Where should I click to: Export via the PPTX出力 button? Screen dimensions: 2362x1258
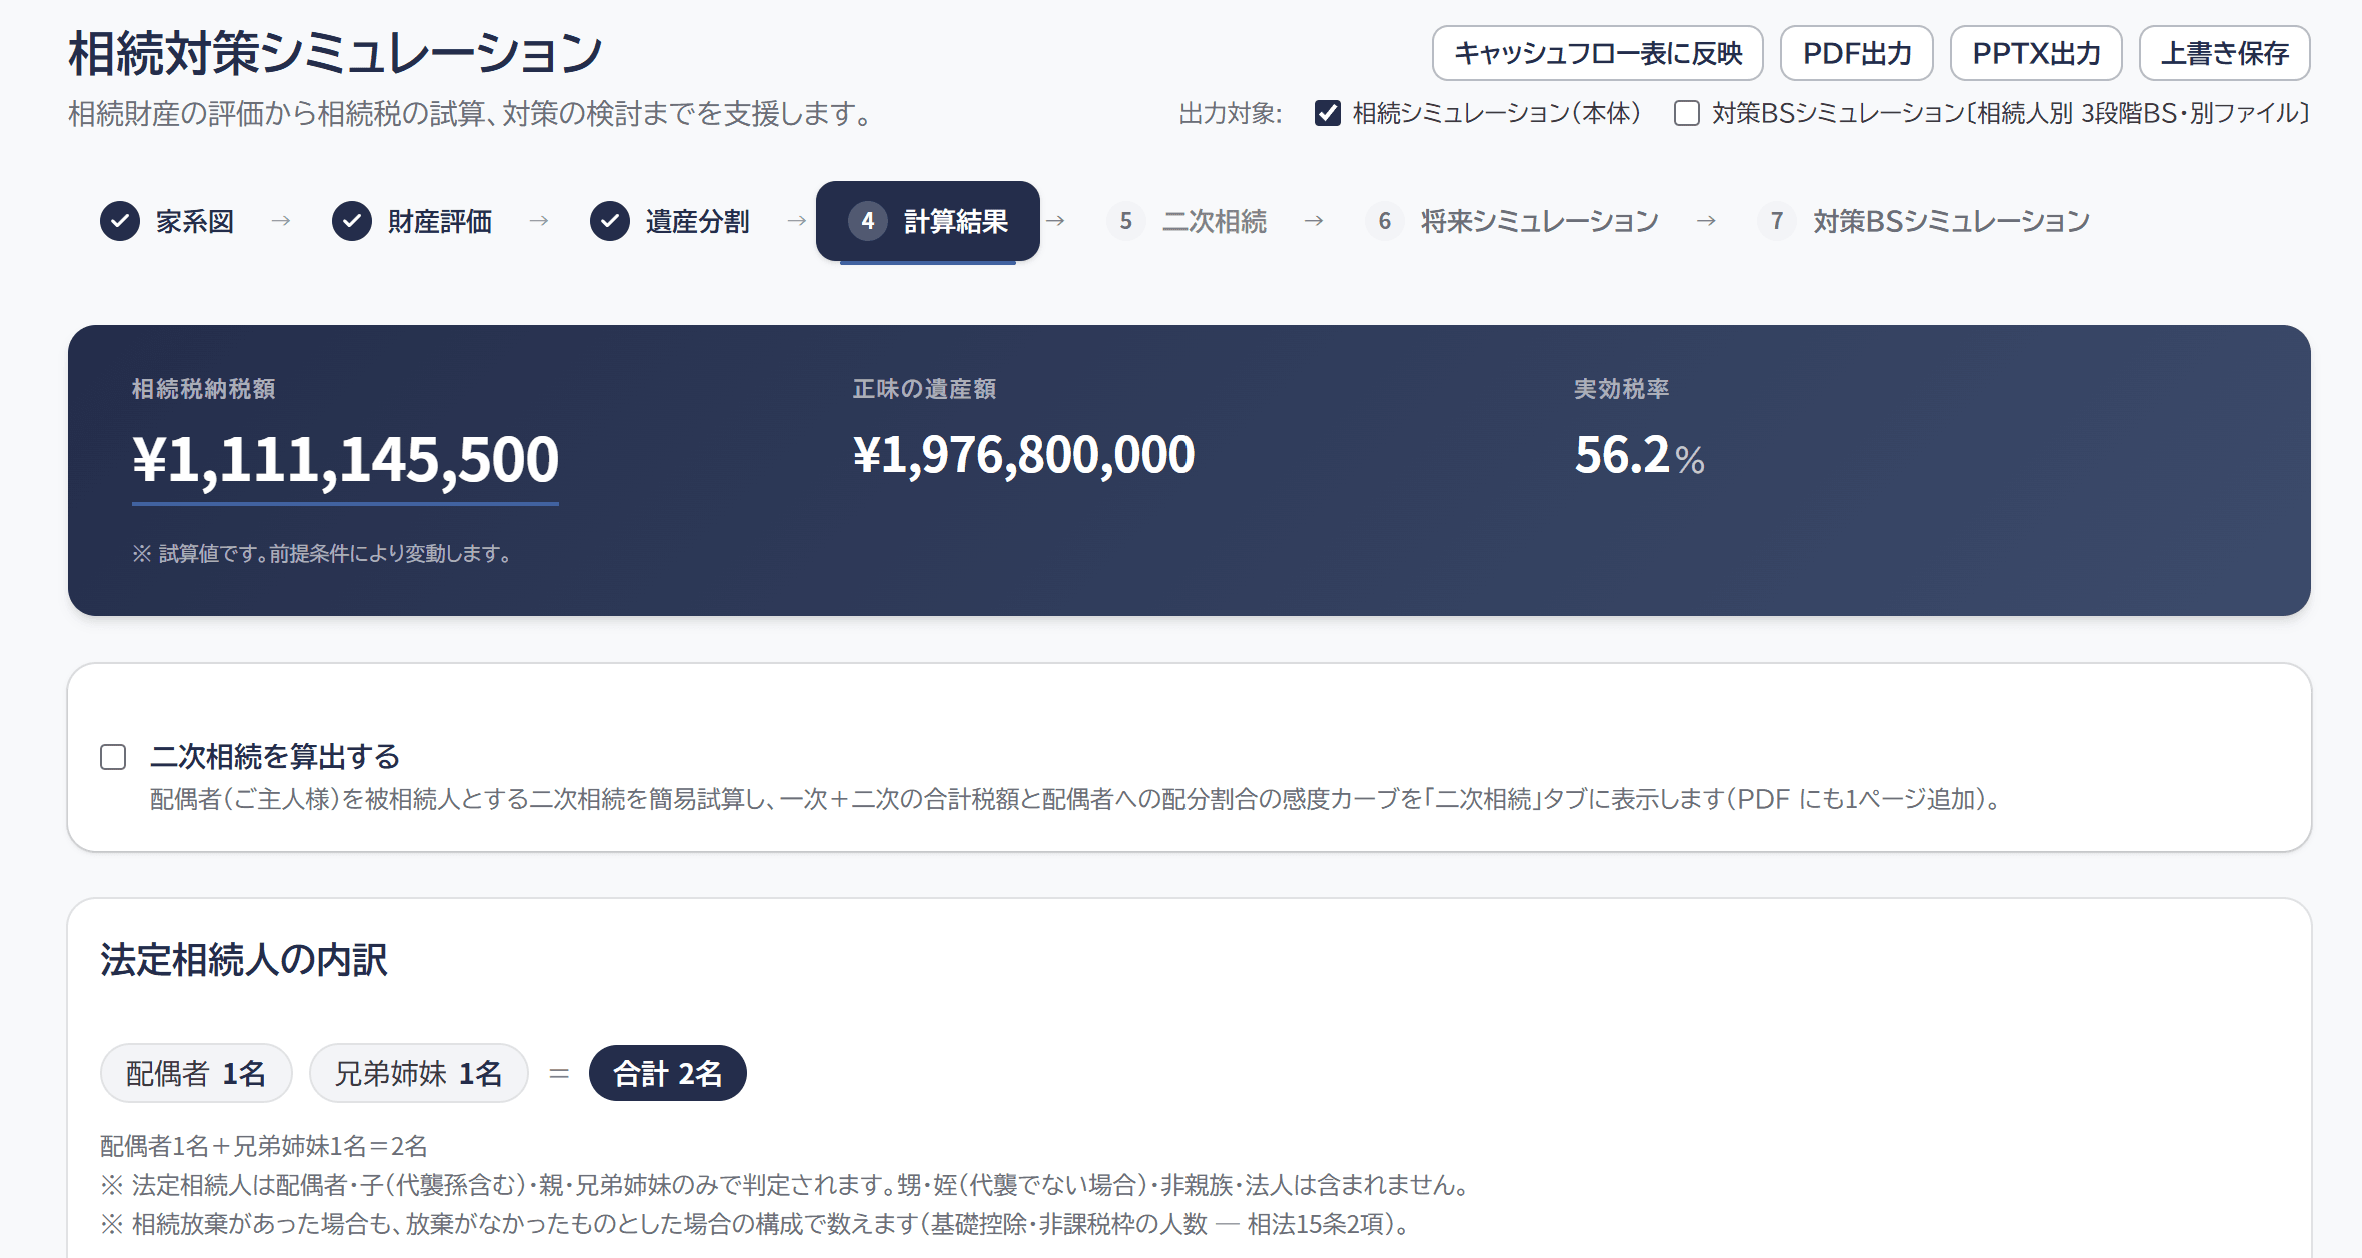pos(2036,53)
